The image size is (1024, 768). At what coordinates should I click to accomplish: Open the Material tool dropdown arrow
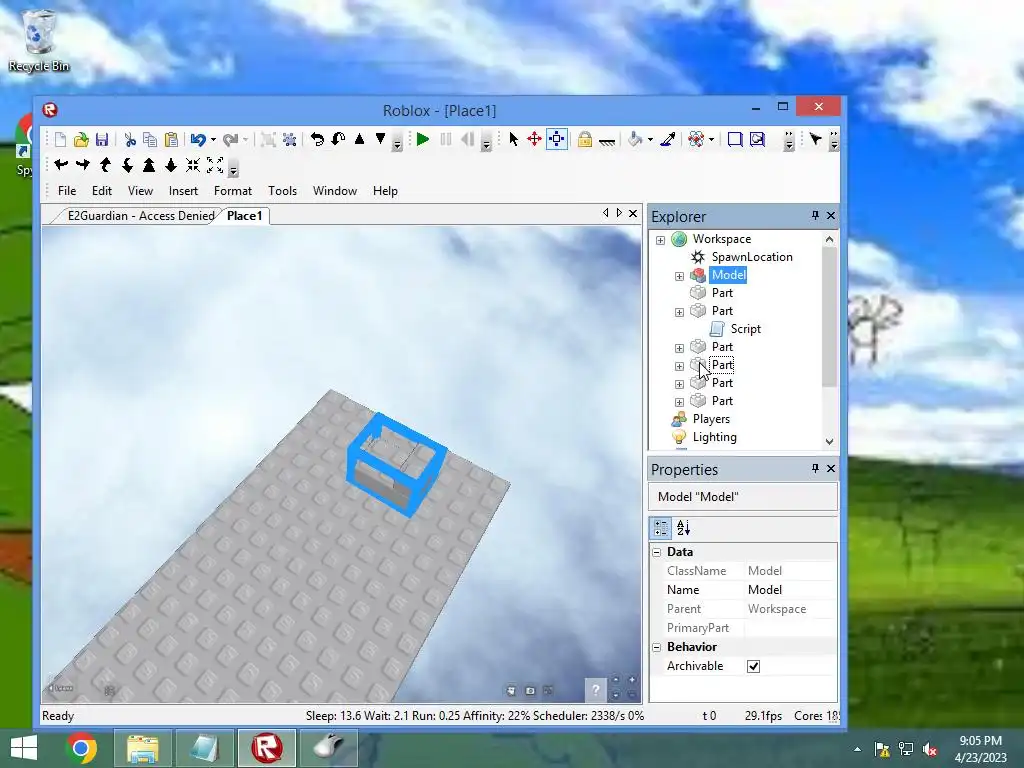[x=712, y=140]
